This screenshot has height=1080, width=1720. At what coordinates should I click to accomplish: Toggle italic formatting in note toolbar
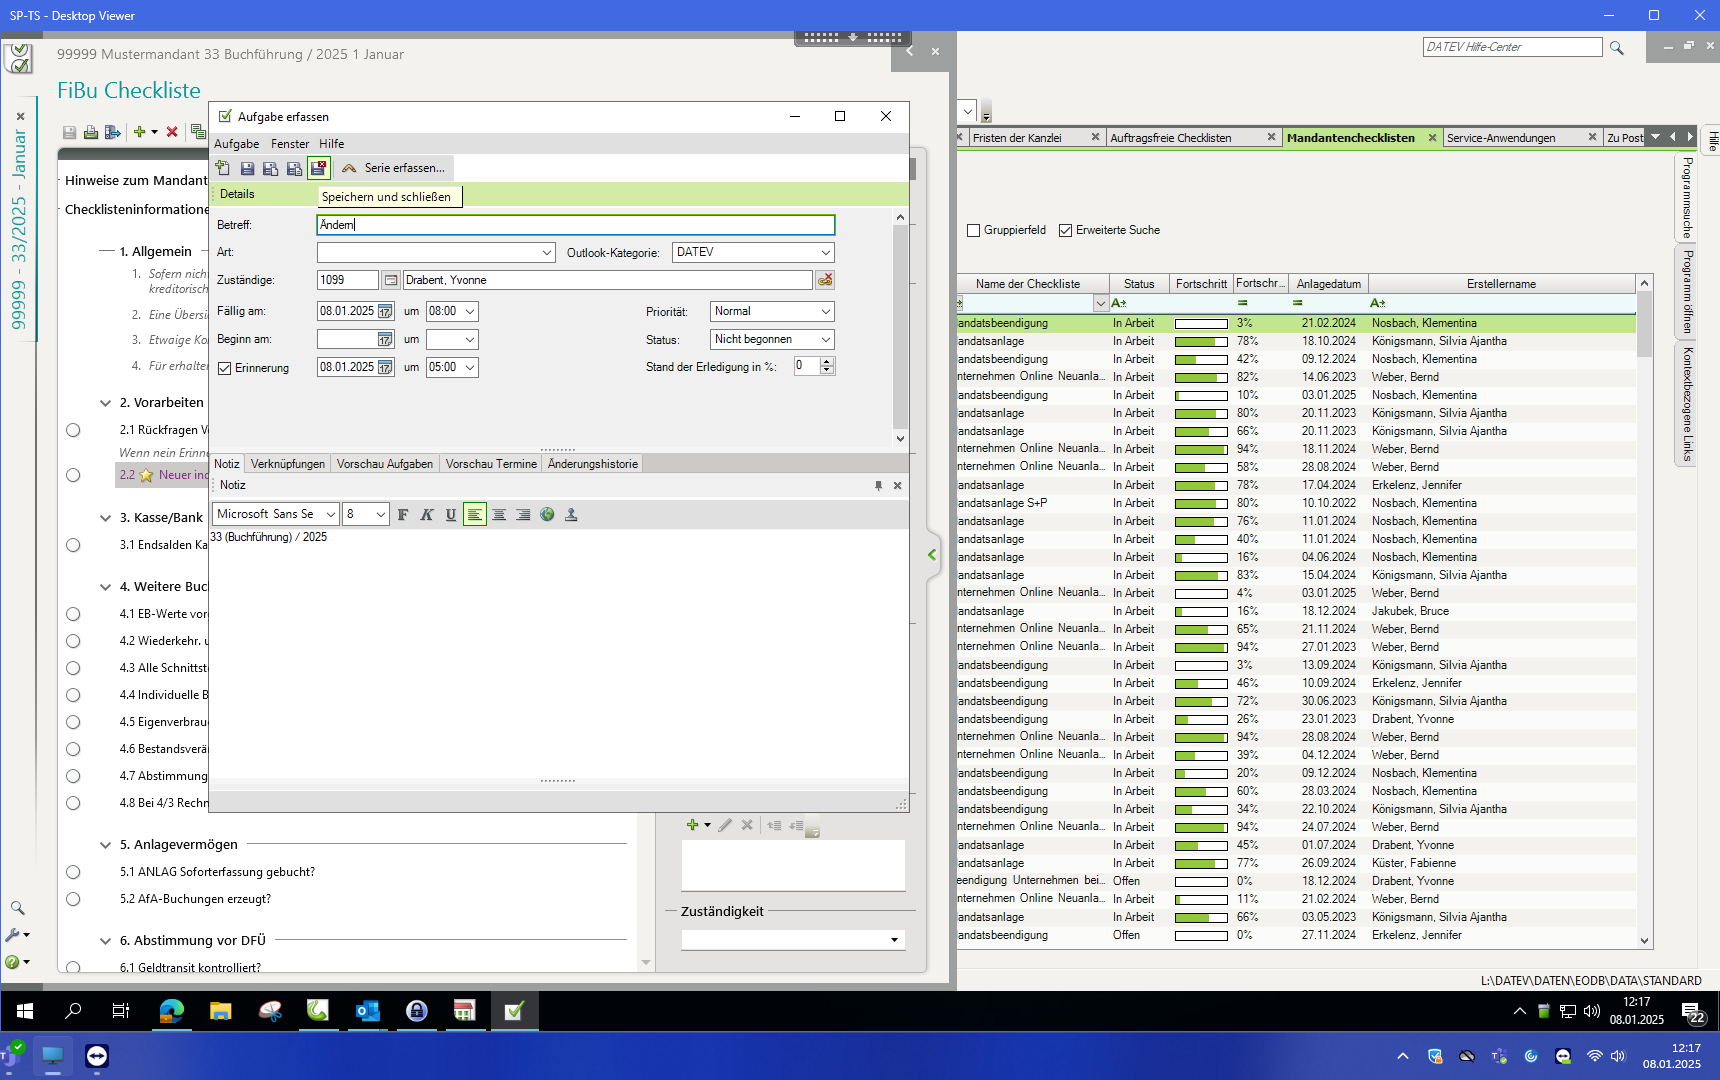[427, 515]
